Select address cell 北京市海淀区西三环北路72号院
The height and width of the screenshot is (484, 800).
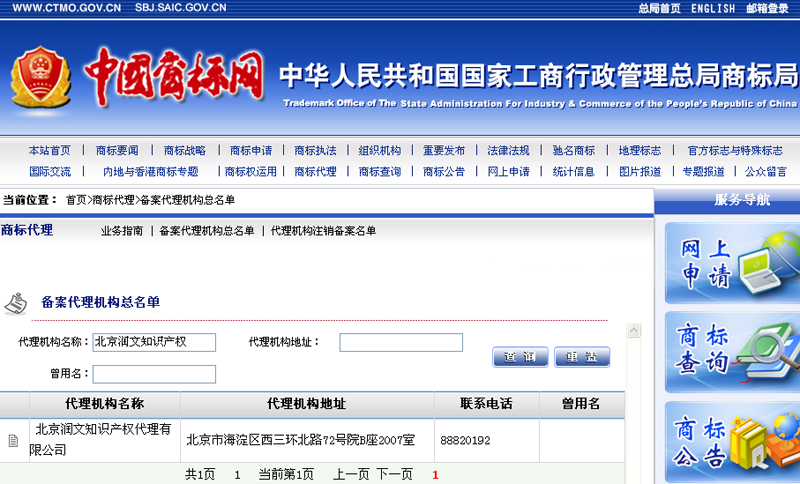301,440
